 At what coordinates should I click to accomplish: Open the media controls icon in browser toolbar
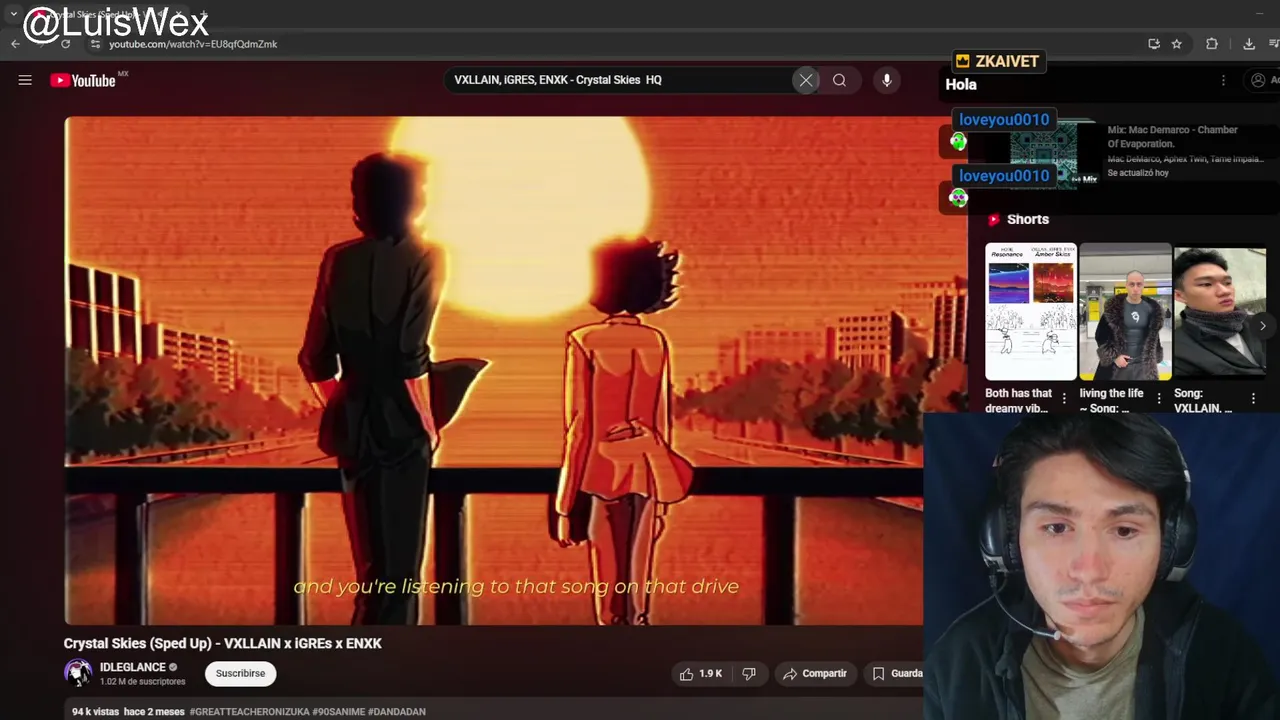tap(1274, 44)
